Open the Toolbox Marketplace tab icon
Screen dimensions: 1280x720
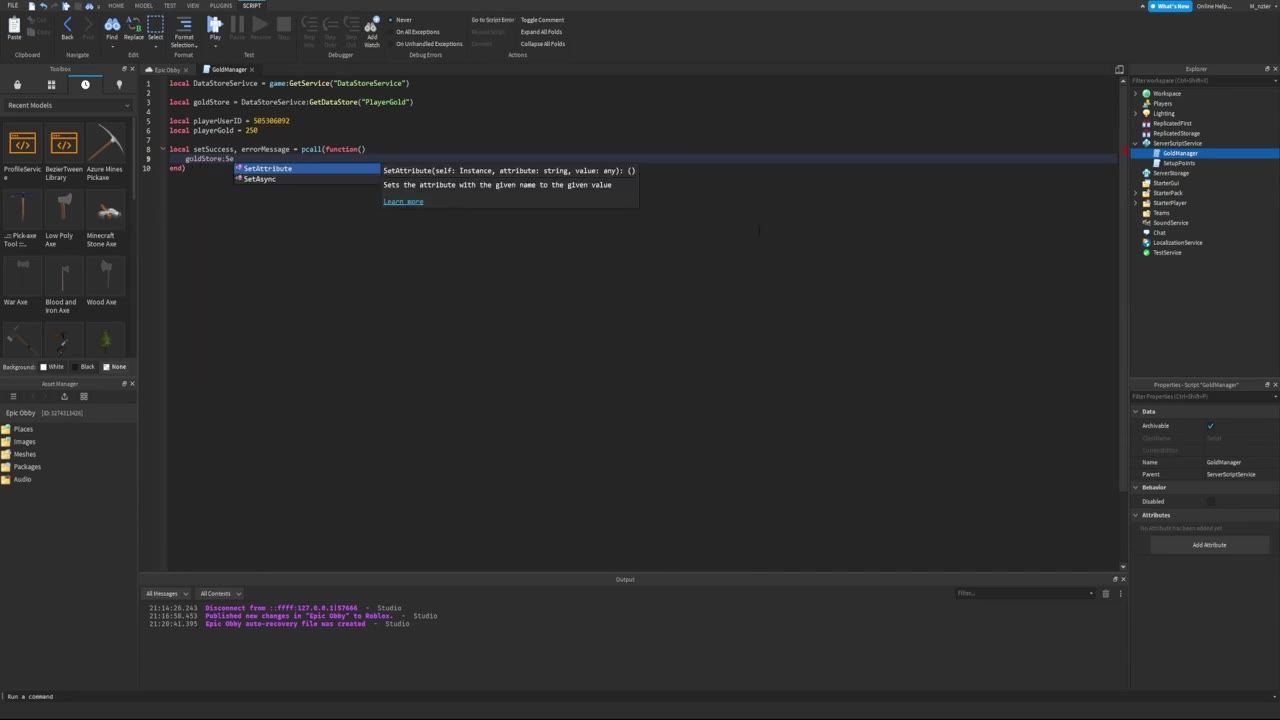17,85
